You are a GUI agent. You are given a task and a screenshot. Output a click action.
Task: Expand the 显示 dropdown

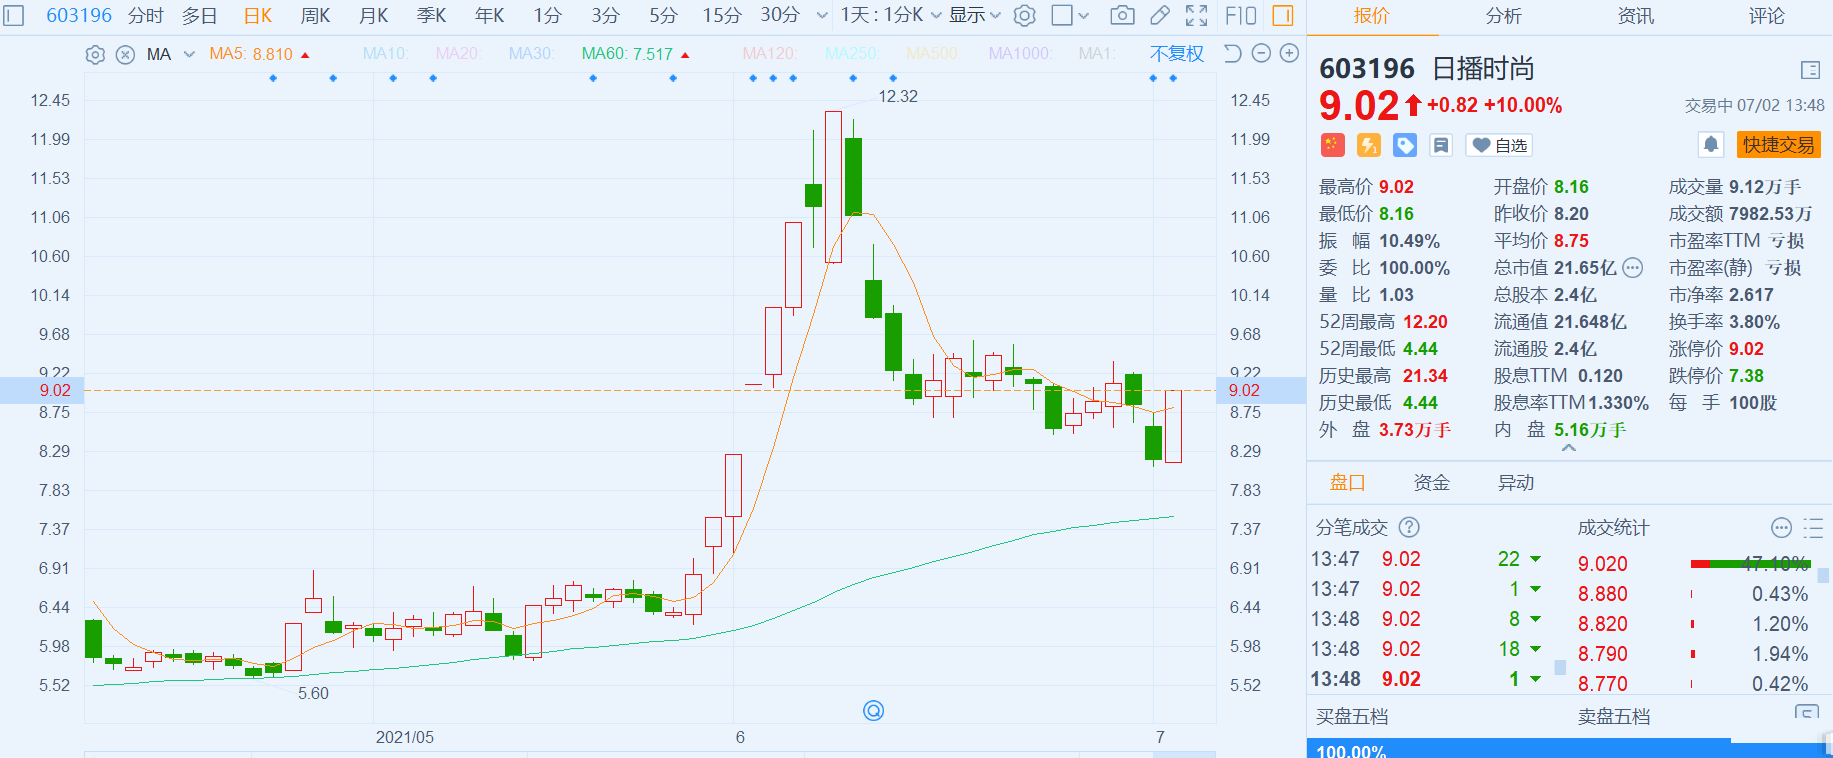[x=974, y=15]
